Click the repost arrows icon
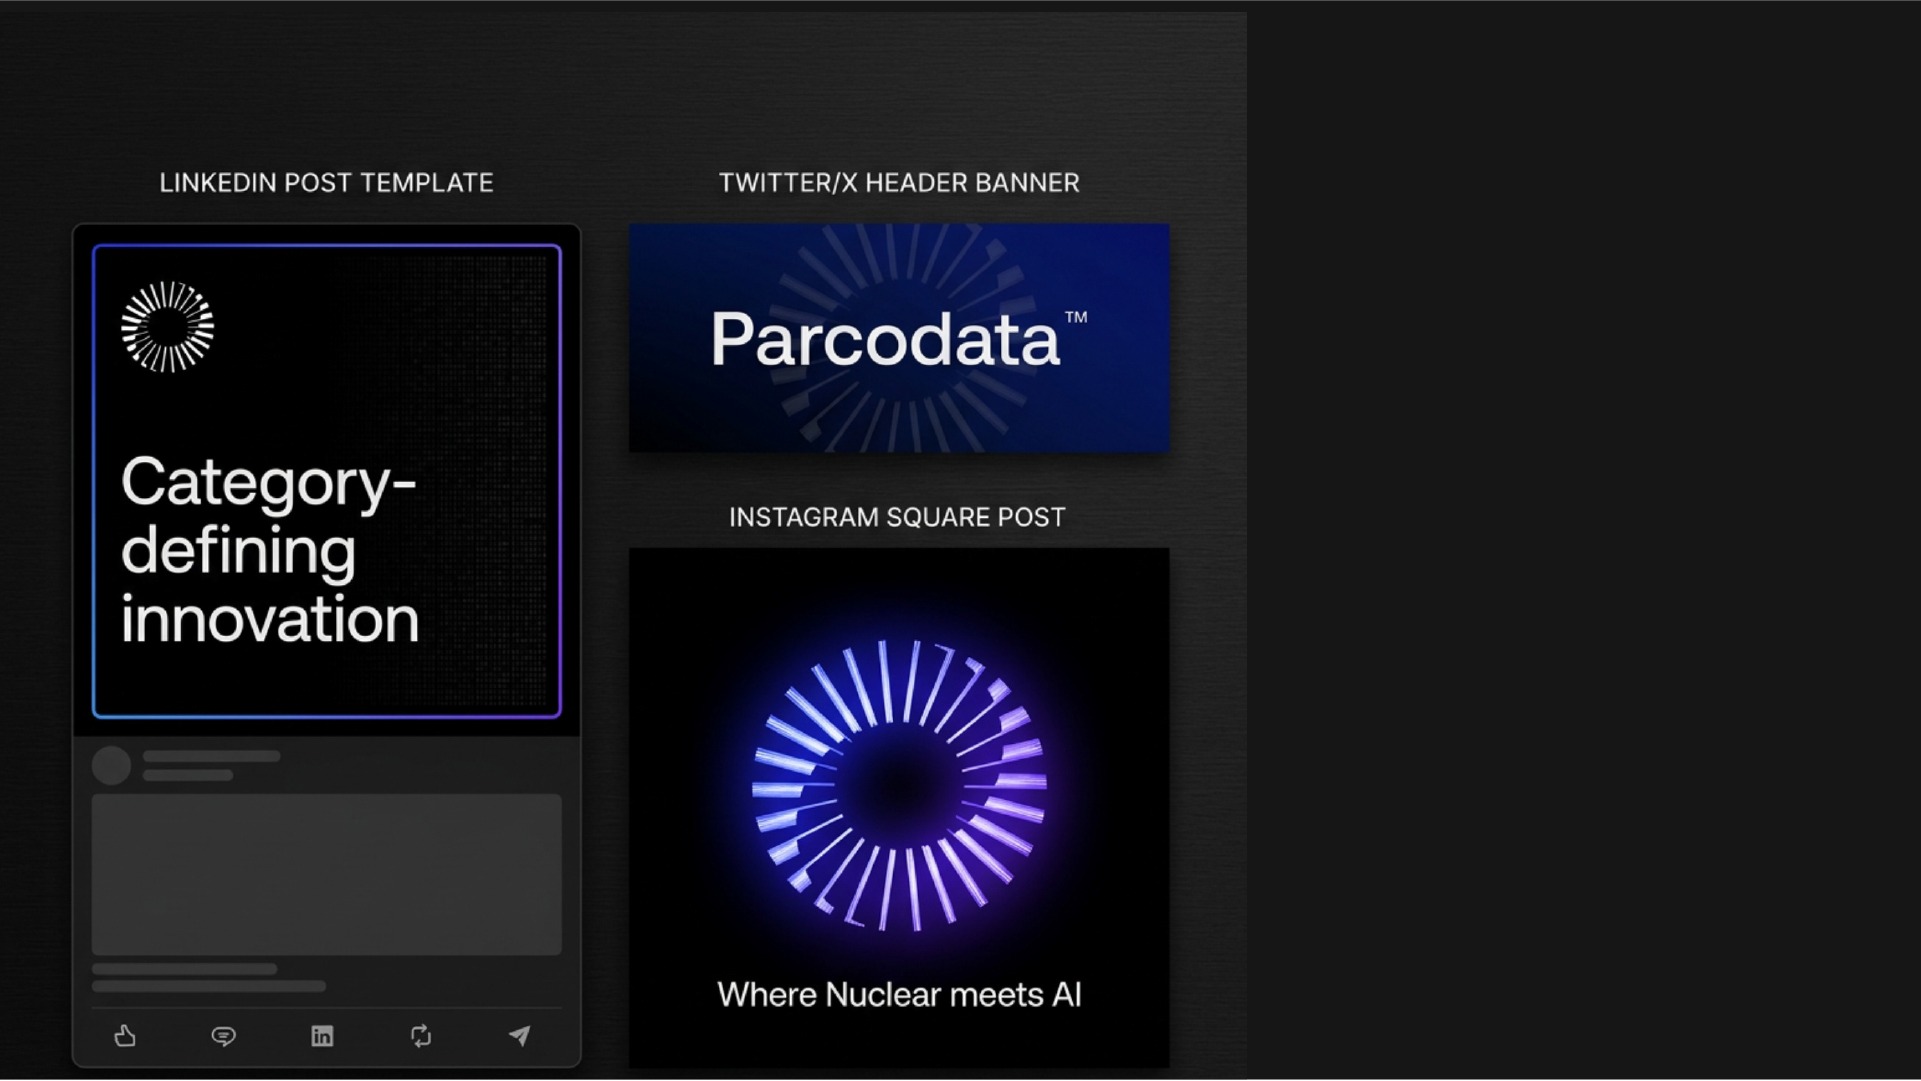 tap(421, 1036)
